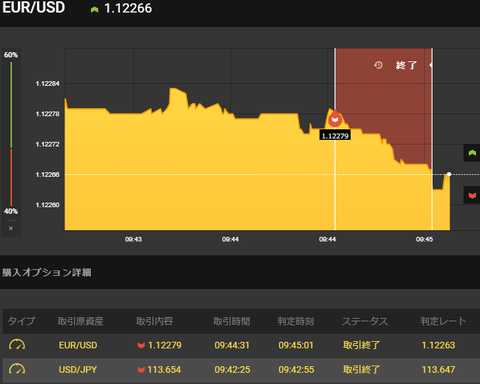Click the 判定レート column header
Screen dimensions: 480x384
[443, 321]
